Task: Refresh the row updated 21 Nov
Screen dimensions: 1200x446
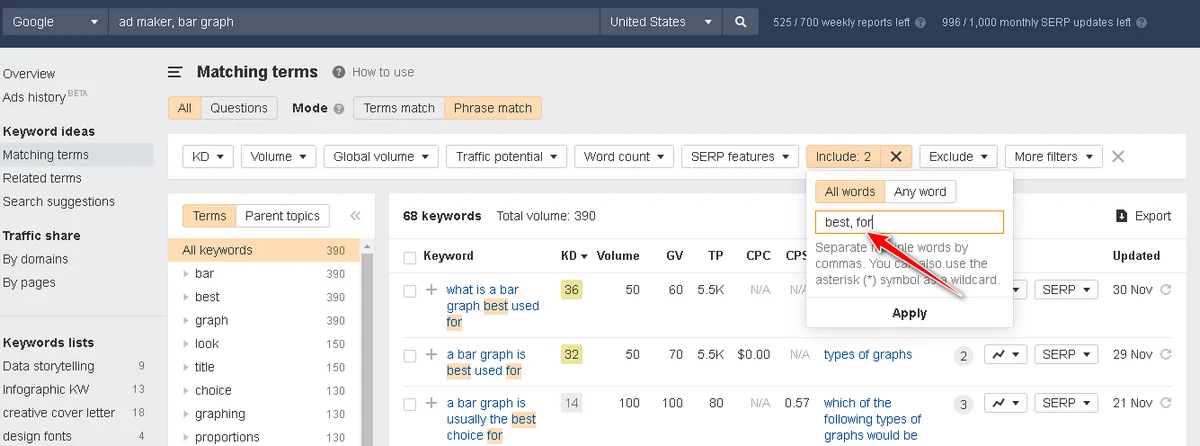Action: click(x=1165, y=403)
